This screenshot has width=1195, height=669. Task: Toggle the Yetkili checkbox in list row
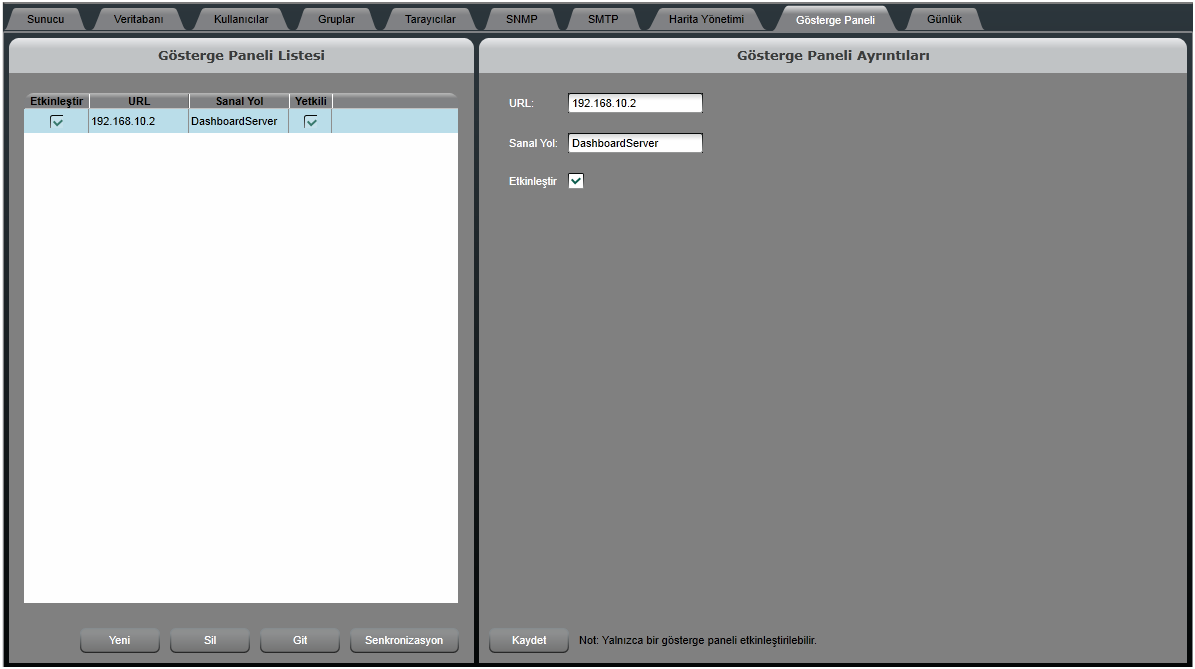(x=311, y=121)
